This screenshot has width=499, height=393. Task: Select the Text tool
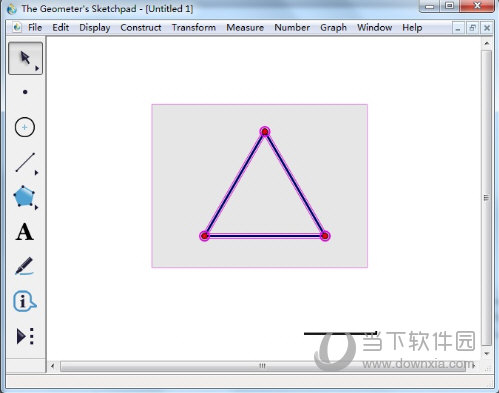point(25,232)
